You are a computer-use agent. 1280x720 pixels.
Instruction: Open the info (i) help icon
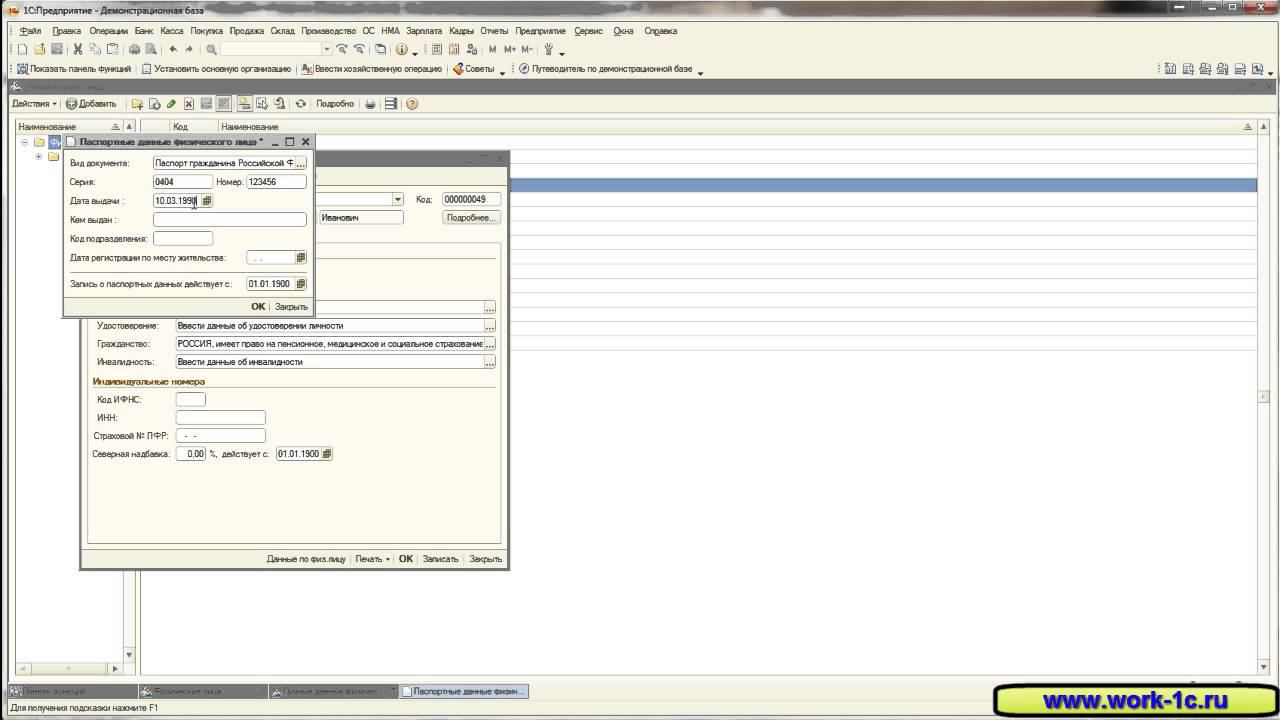[402, 49]
